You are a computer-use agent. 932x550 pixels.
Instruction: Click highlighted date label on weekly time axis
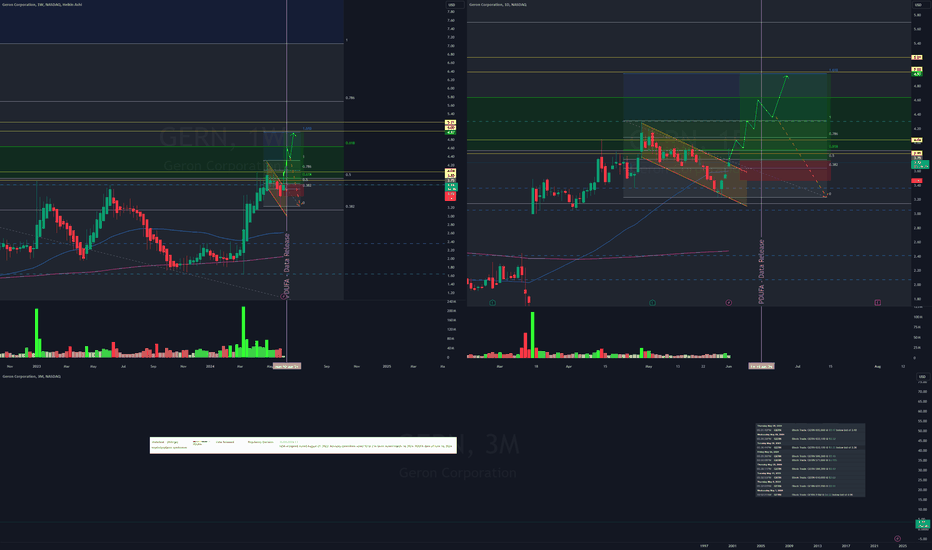pyautogui.click(x=287, y=366)
